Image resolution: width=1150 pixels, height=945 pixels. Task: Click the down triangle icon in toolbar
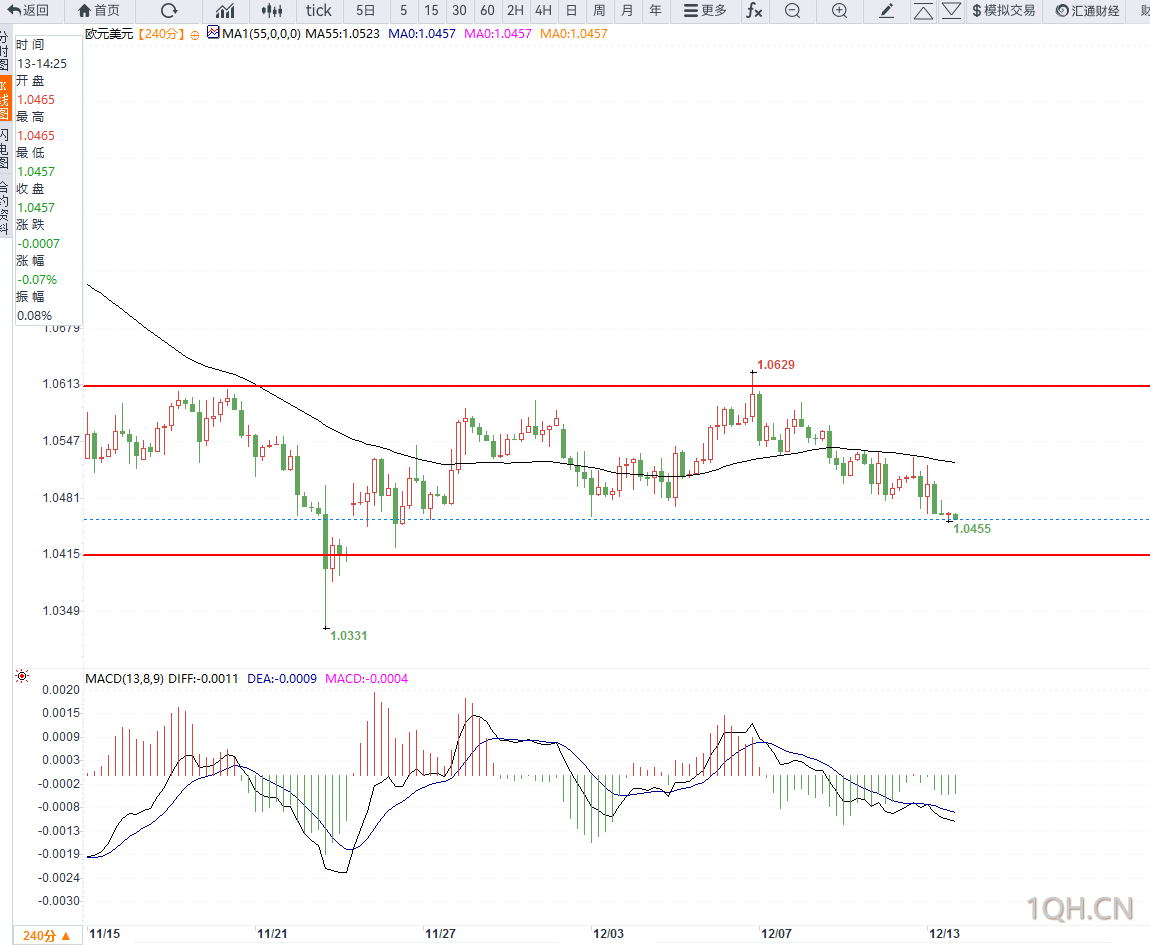click(x=951, y=11)
